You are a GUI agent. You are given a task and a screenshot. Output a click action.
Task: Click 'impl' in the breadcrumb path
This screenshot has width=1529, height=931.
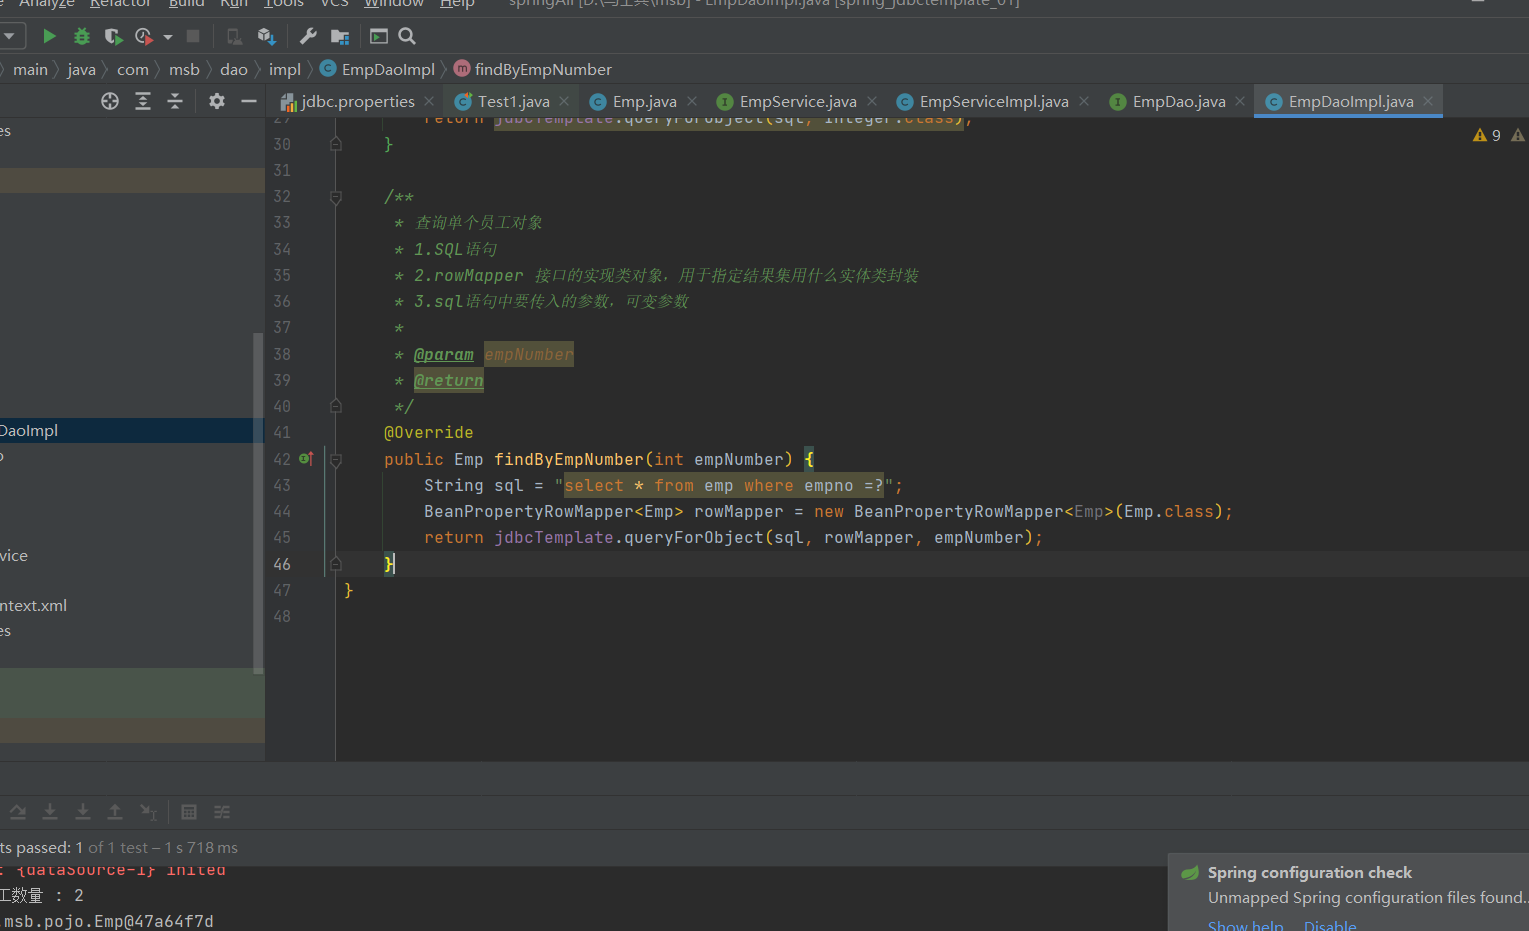(284, 69)
